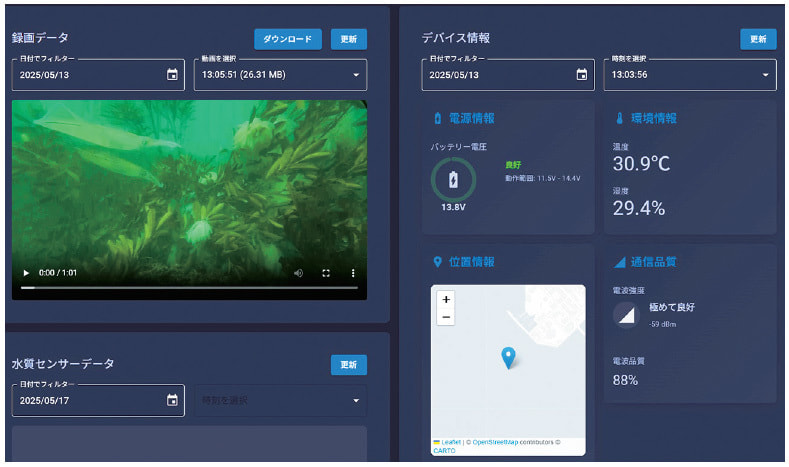Viewport: 789px width, 467px height.
Task: Zoom in on the location map
Action: click(446, 299)
